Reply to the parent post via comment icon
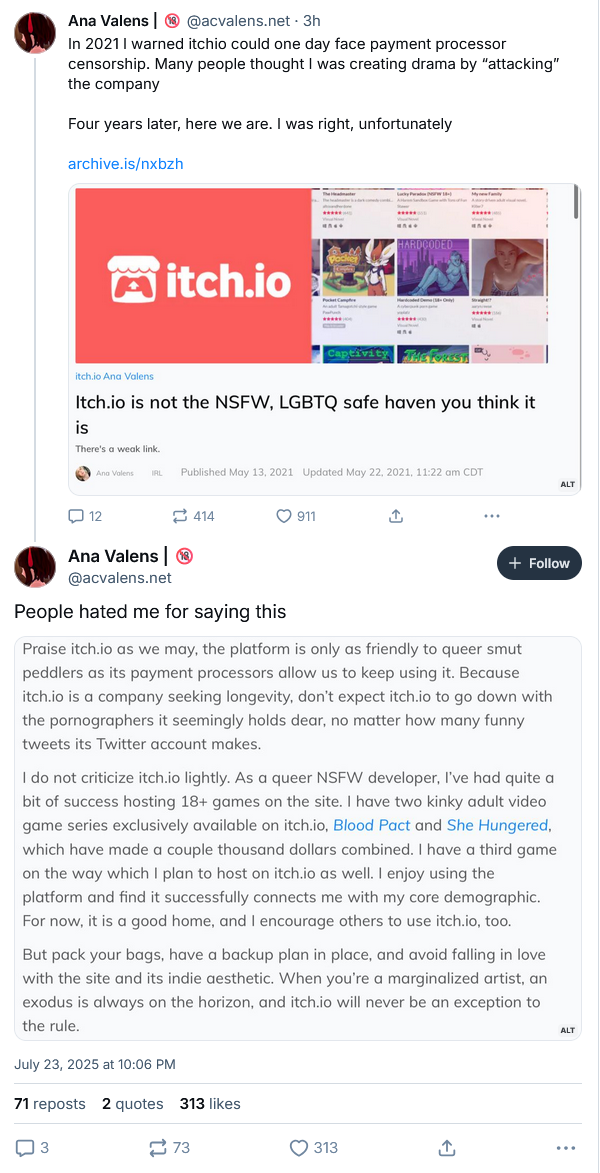The width and height of the screenshot is (600, 1173). [x=76, y=516]
